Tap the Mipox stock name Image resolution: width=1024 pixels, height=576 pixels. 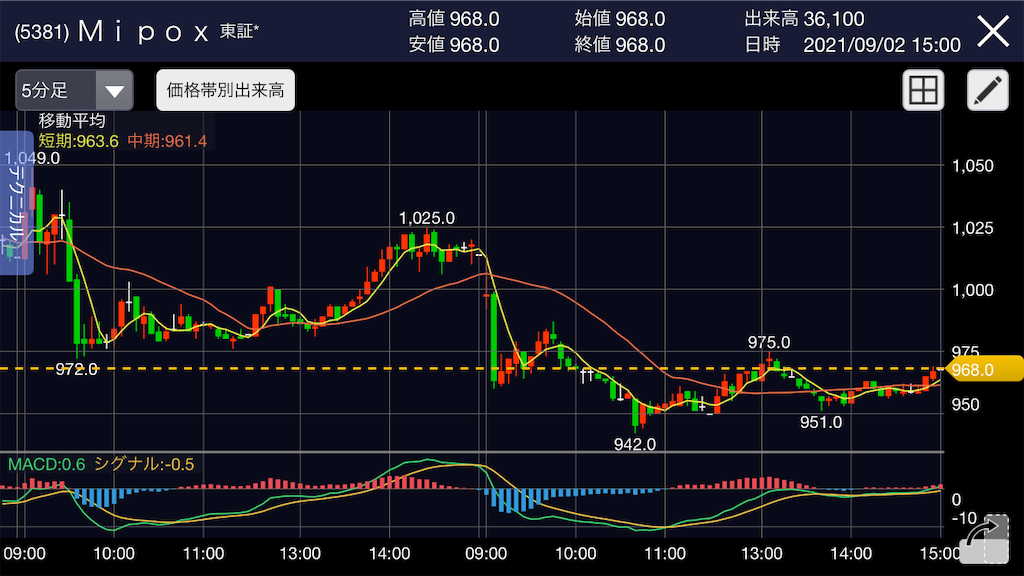(x=143, y=31)
